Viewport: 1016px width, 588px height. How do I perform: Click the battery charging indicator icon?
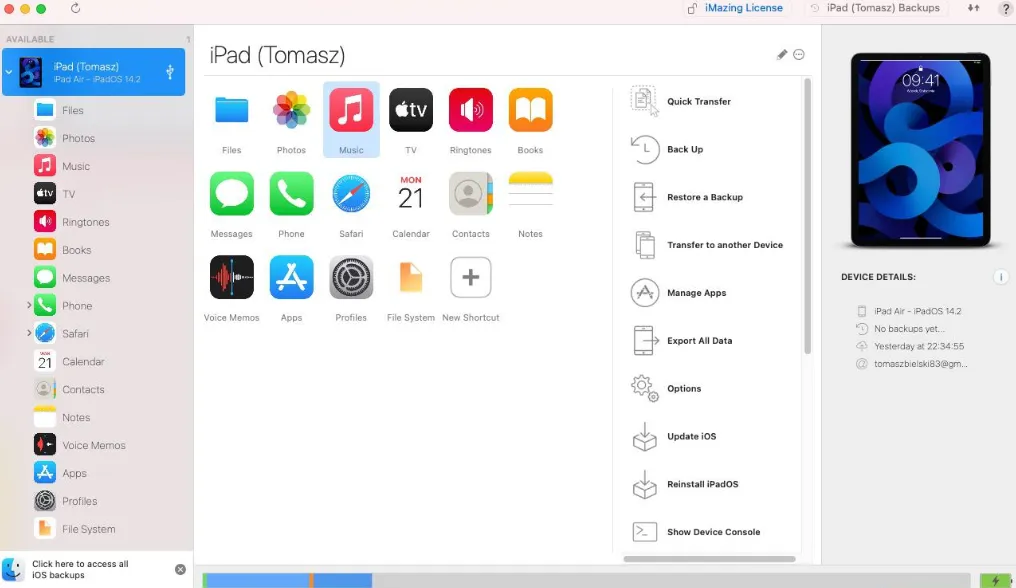tap(995, 581)
